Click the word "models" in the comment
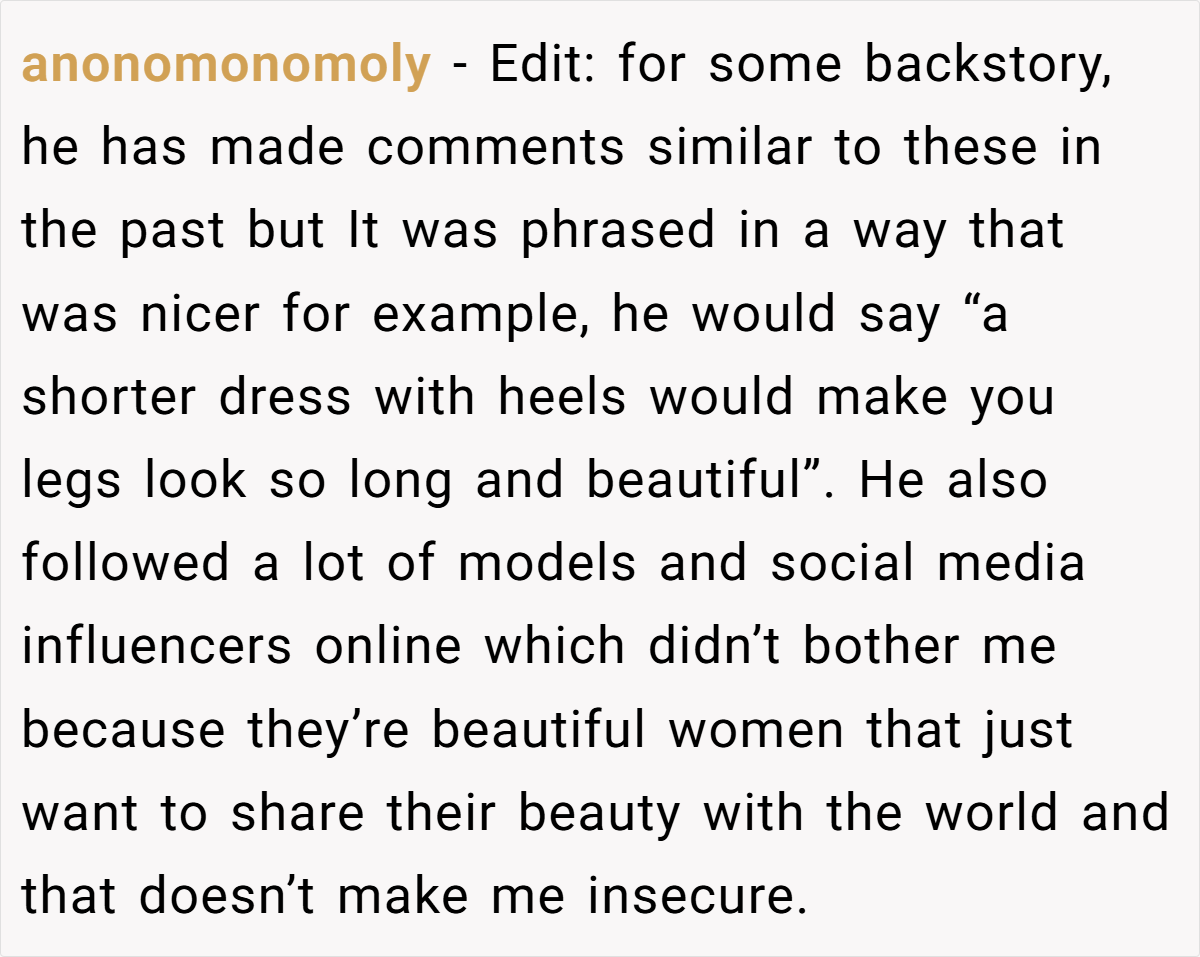This screenshot has width=1200, height=957. [547, 564]
